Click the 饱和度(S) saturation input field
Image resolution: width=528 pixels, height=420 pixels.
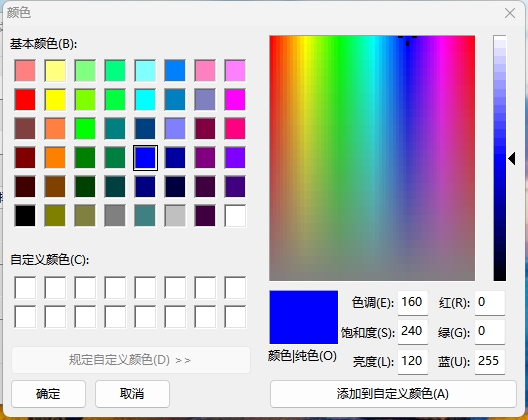pos(412,332)
